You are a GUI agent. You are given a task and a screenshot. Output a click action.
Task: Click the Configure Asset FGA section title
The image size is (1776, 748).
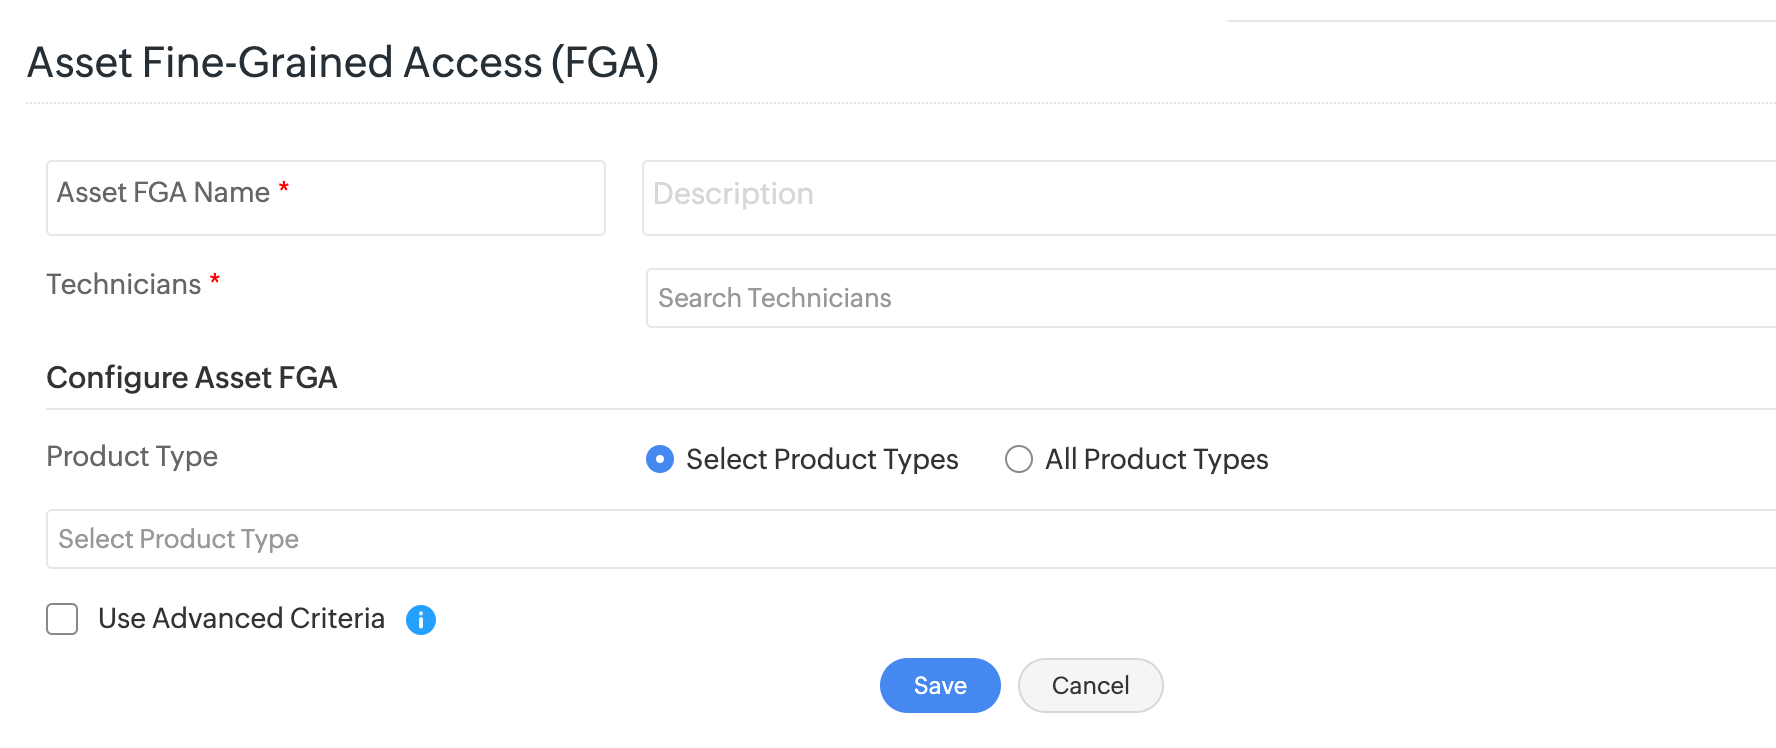192,378
